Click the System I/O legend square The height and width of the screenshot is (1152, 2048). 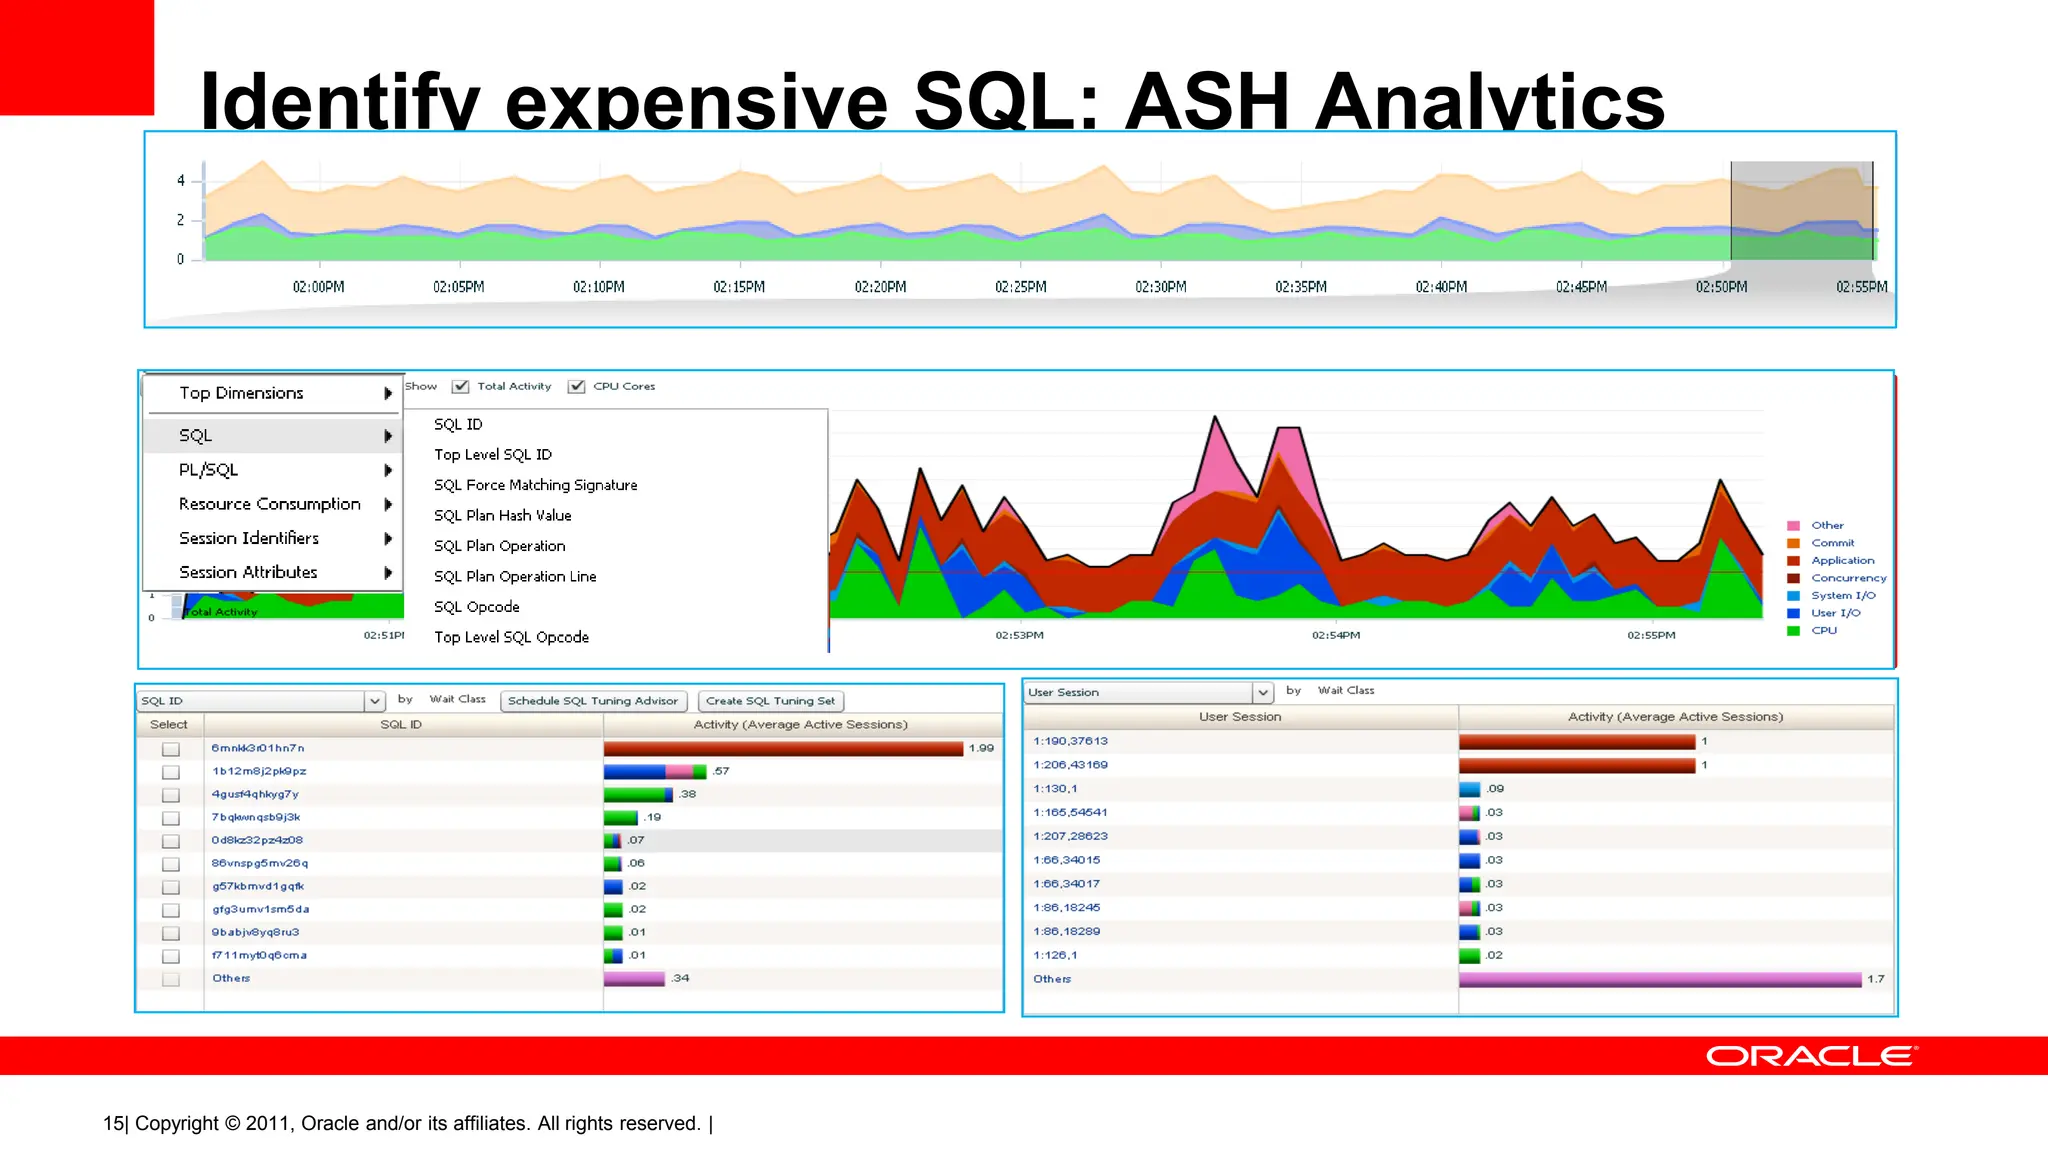pos(1793,596)
